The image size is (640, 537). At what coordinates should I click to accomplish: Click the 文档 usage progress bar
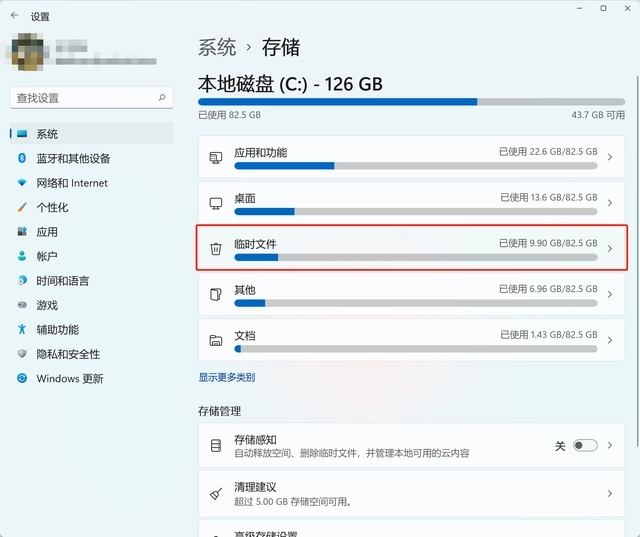(416, 349)
